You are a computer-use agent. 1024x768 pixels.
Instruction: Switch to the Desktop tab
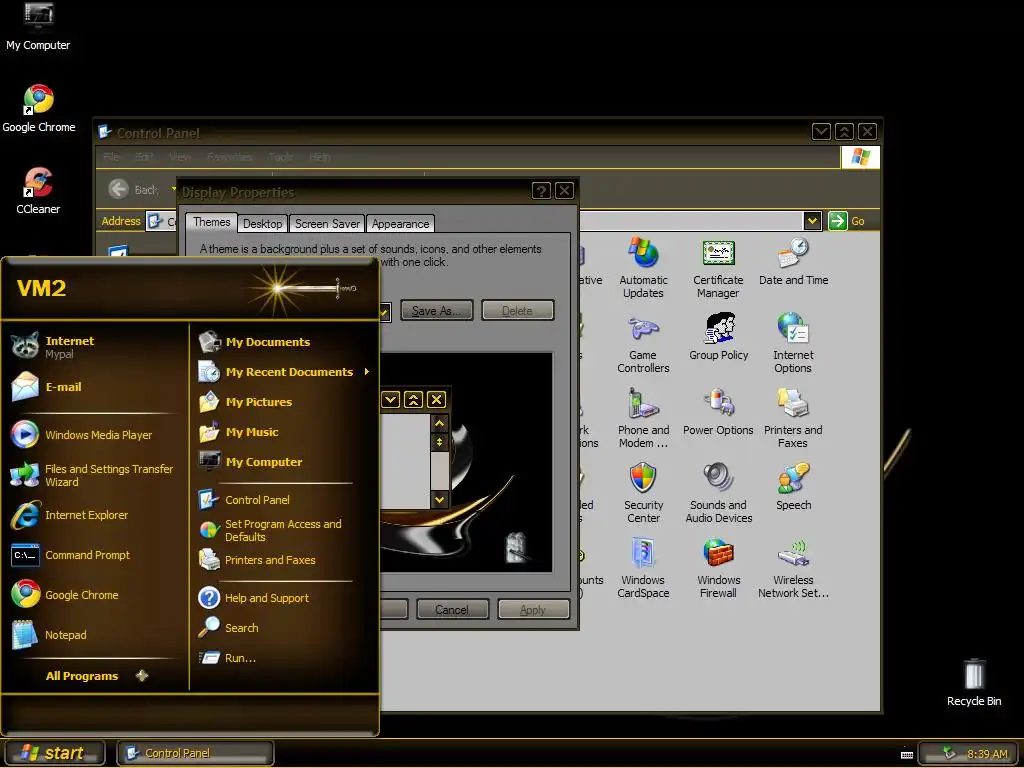[263, 223]
